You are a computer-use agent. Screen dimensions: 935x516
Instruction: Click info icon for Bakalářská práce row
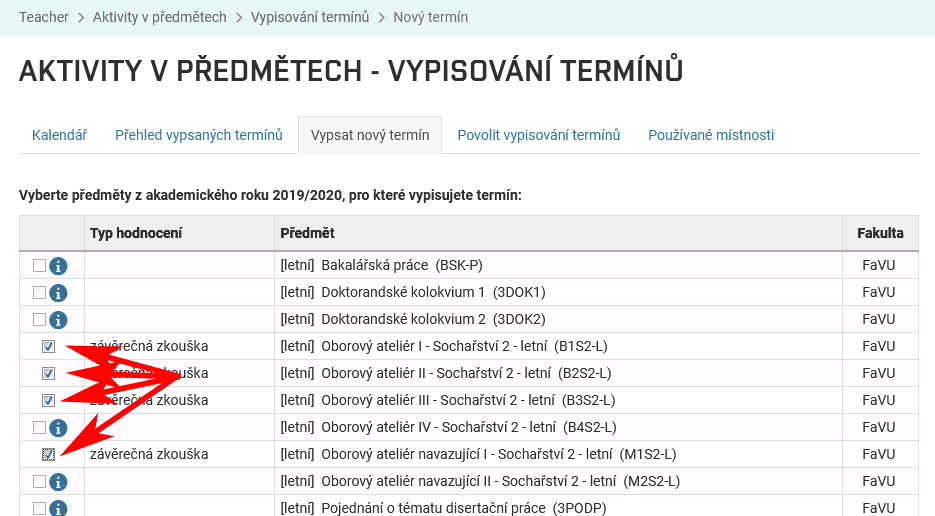click(58, 266)
